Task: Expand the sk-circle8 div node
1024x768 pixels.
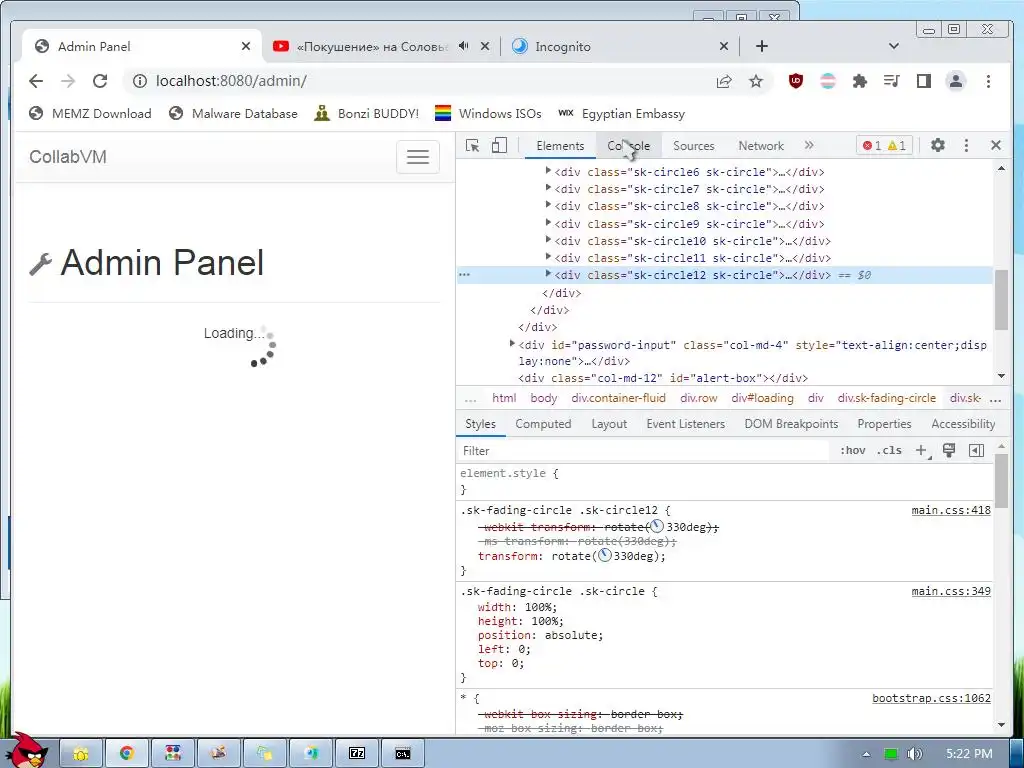Action: (x=549, y=205)
